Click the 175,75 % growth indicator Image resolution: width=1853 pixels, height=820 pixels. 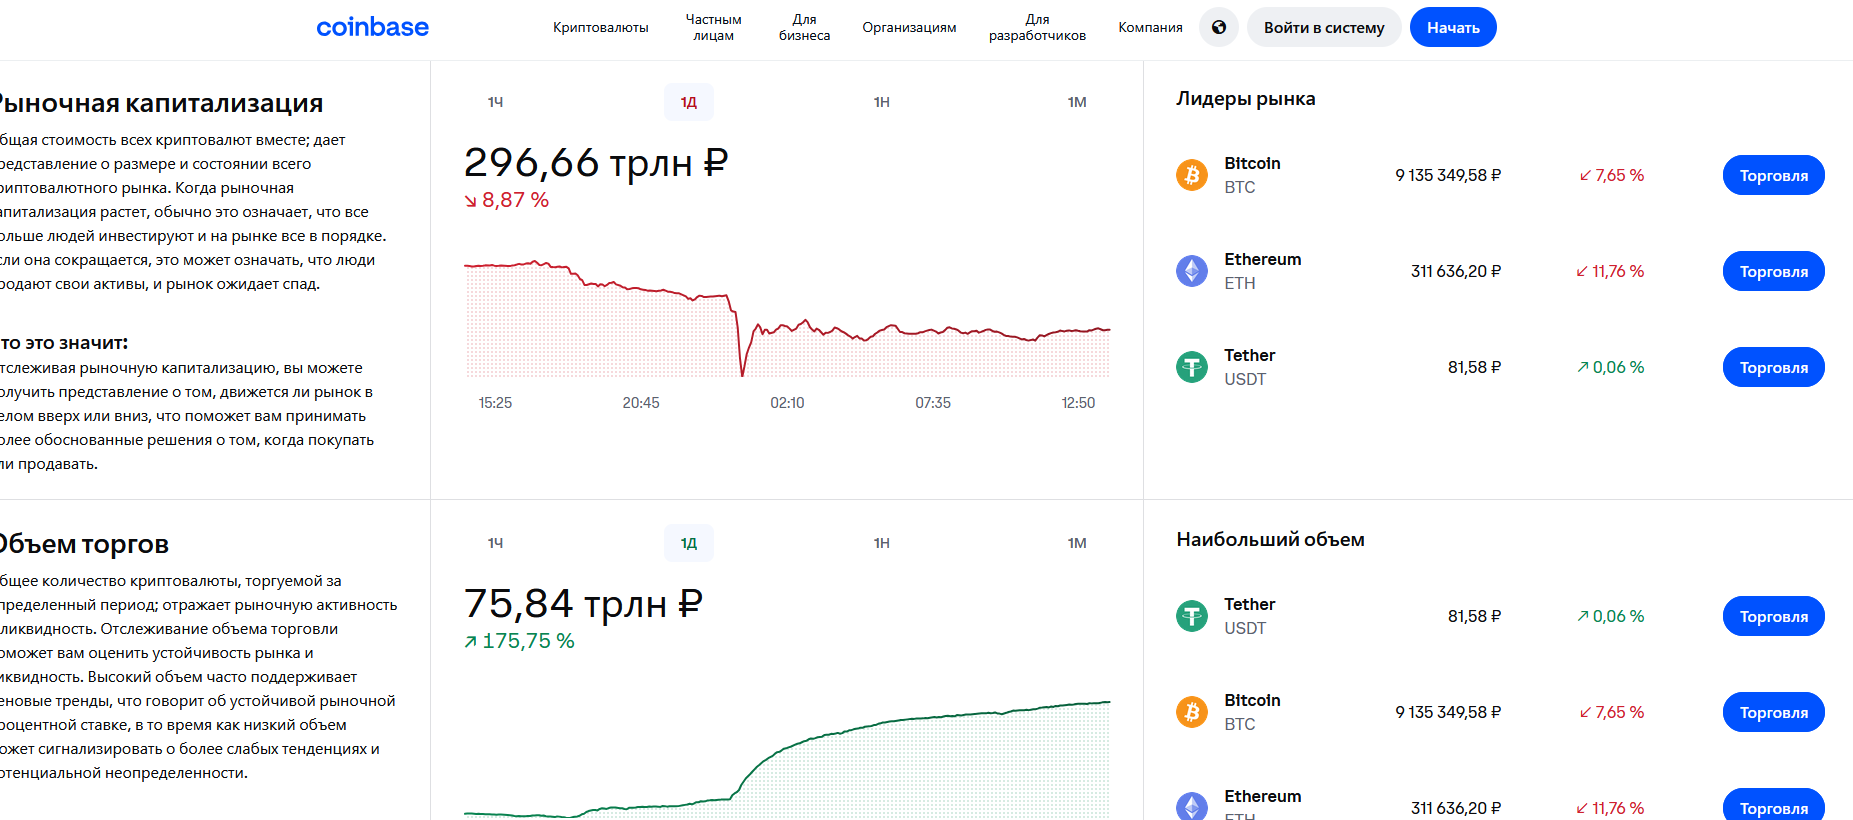[x=519, y=641]
